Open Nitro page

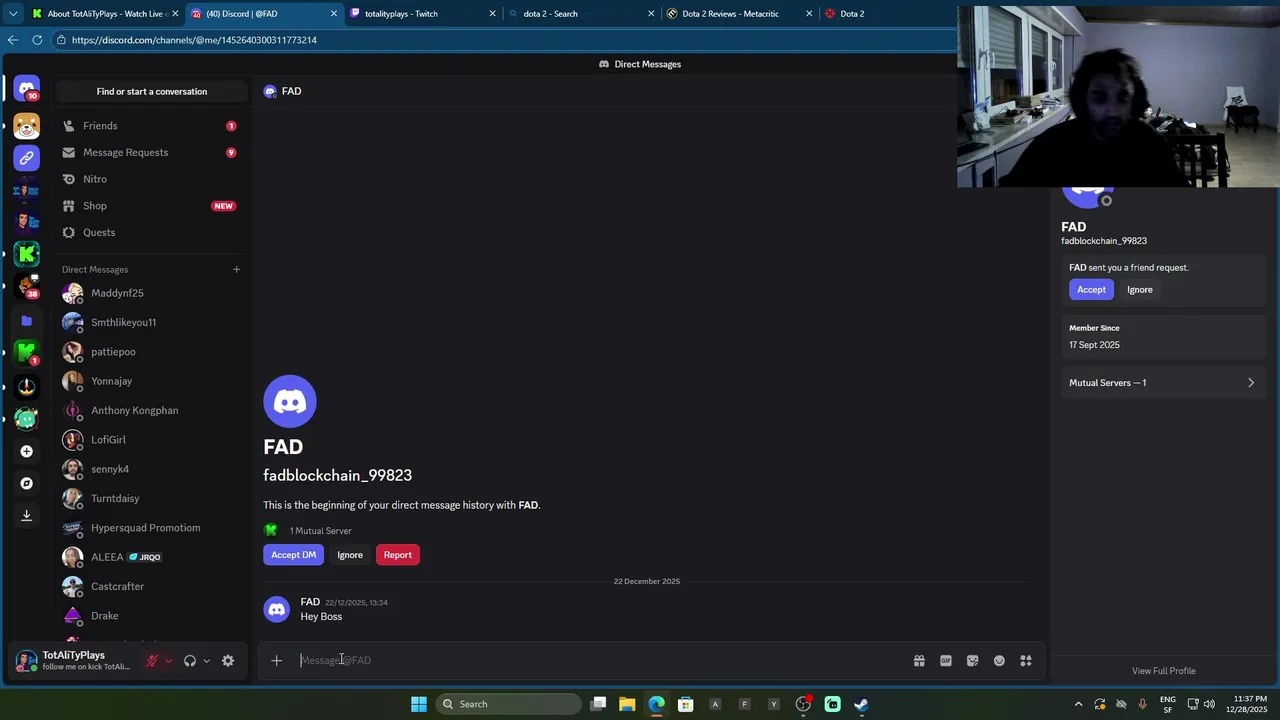152,179
